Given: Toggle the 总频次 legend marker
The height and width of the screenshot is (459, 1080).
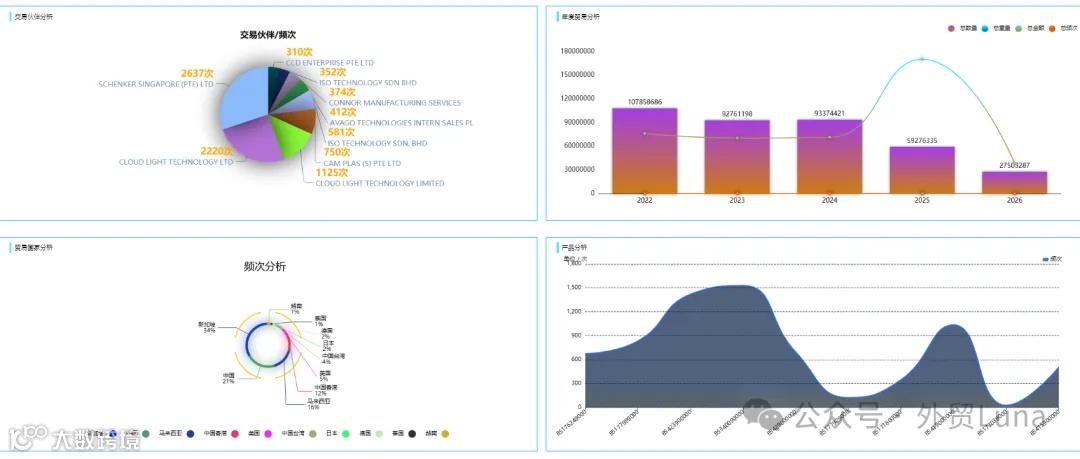Looking at the screenshot, I should click(1052, 28).
